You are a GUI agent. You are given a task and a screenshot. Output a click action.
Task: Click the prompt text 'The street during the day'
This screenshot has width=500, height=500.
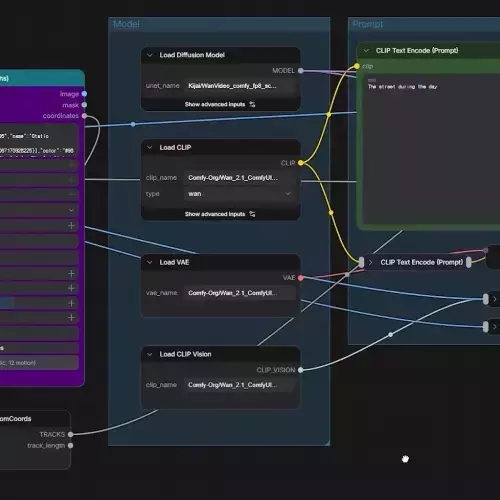pos(402,87)
